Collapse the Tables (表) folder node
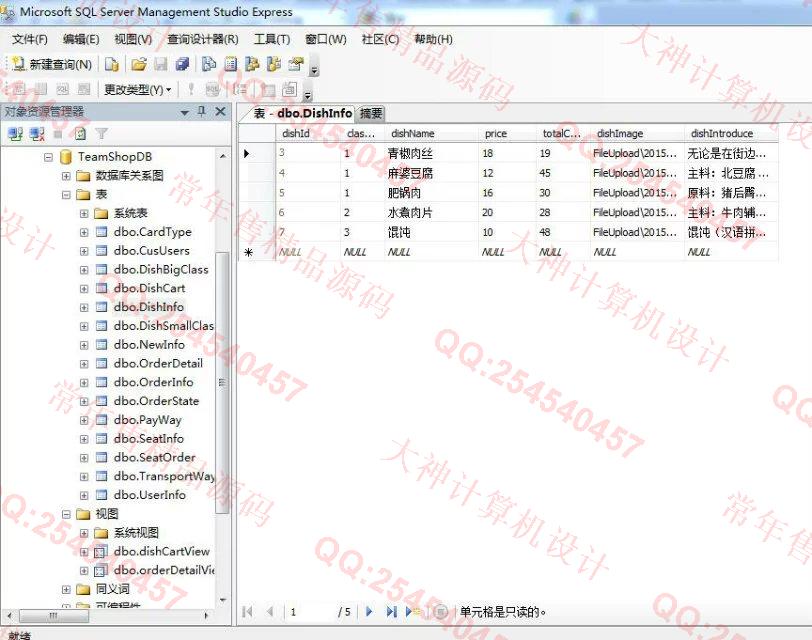The height and width of the screenshot is (640, 812). [66, 195]
